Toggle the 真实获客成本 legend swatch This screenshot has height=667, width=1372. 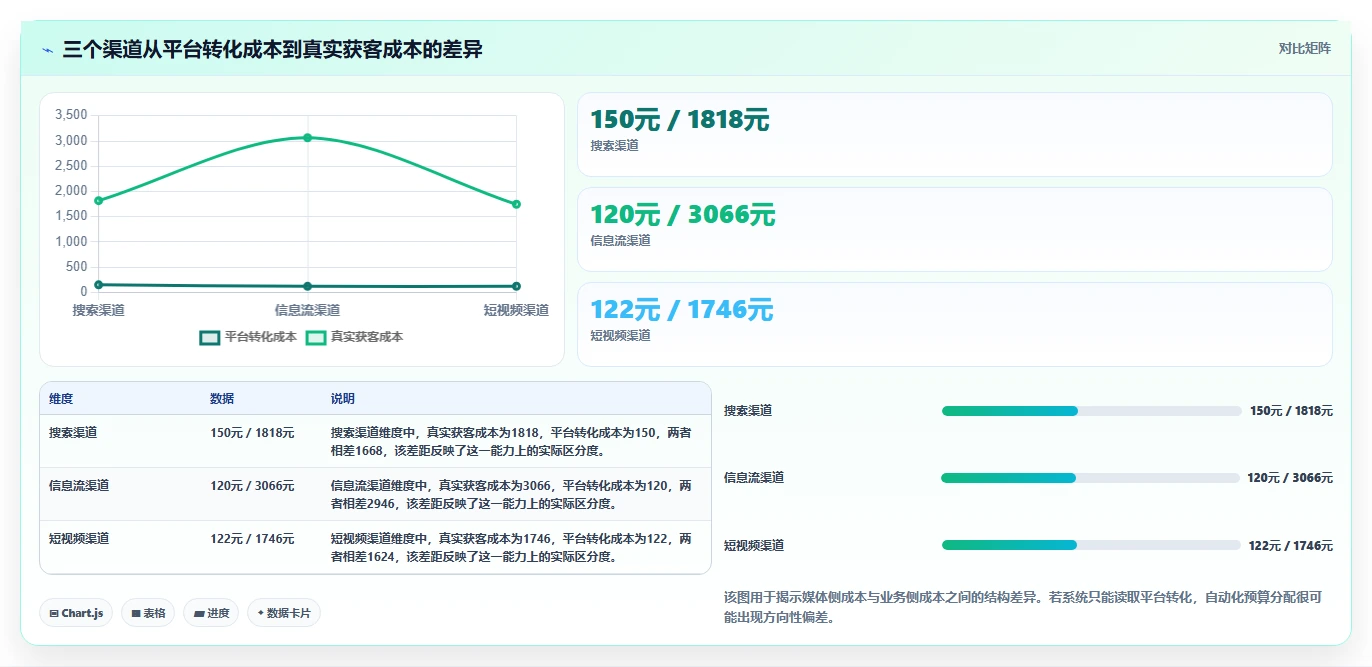coord(316,338)
